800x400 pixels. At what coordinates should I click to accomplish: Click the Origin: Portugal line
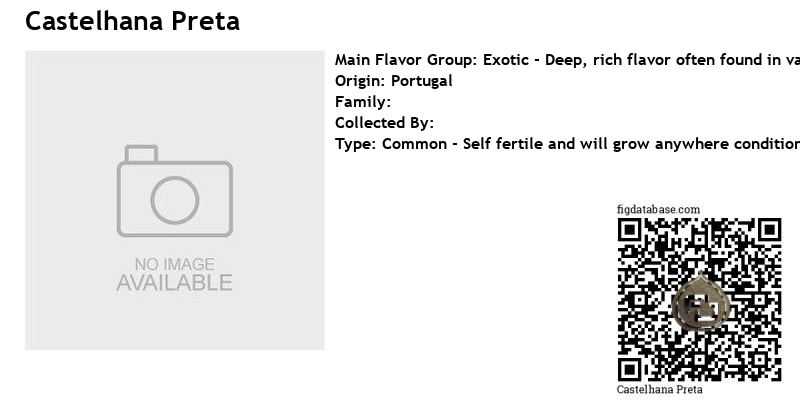click(394, 81)
